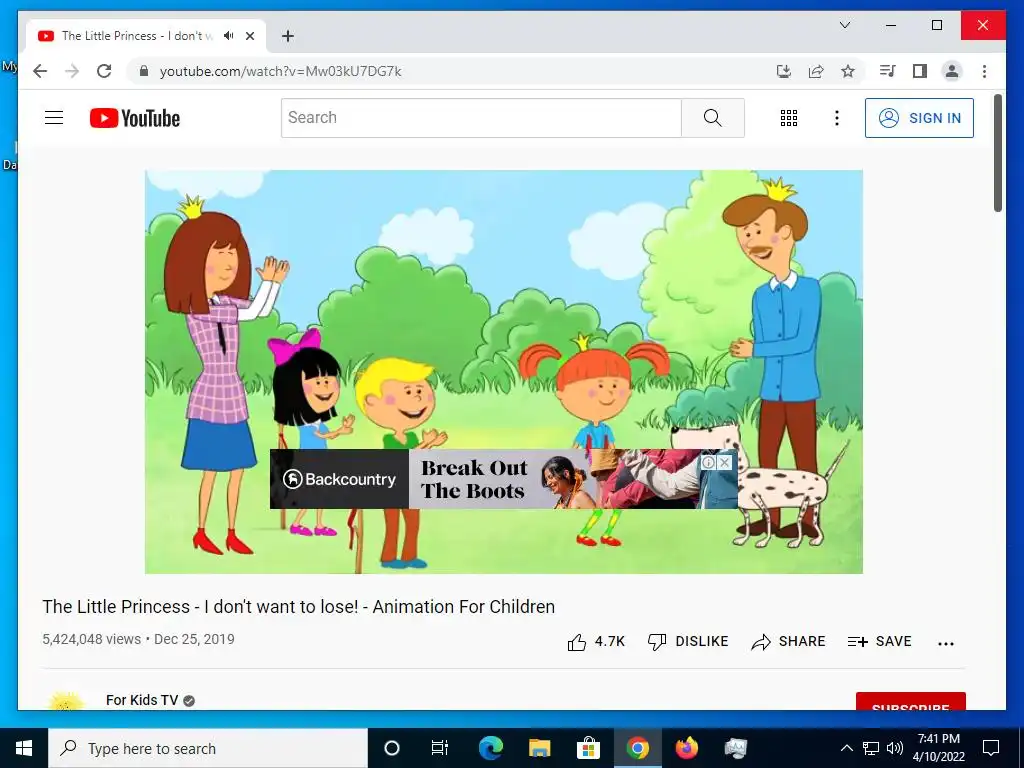Open Microsoft Store from taskbar

pos(588,748)
